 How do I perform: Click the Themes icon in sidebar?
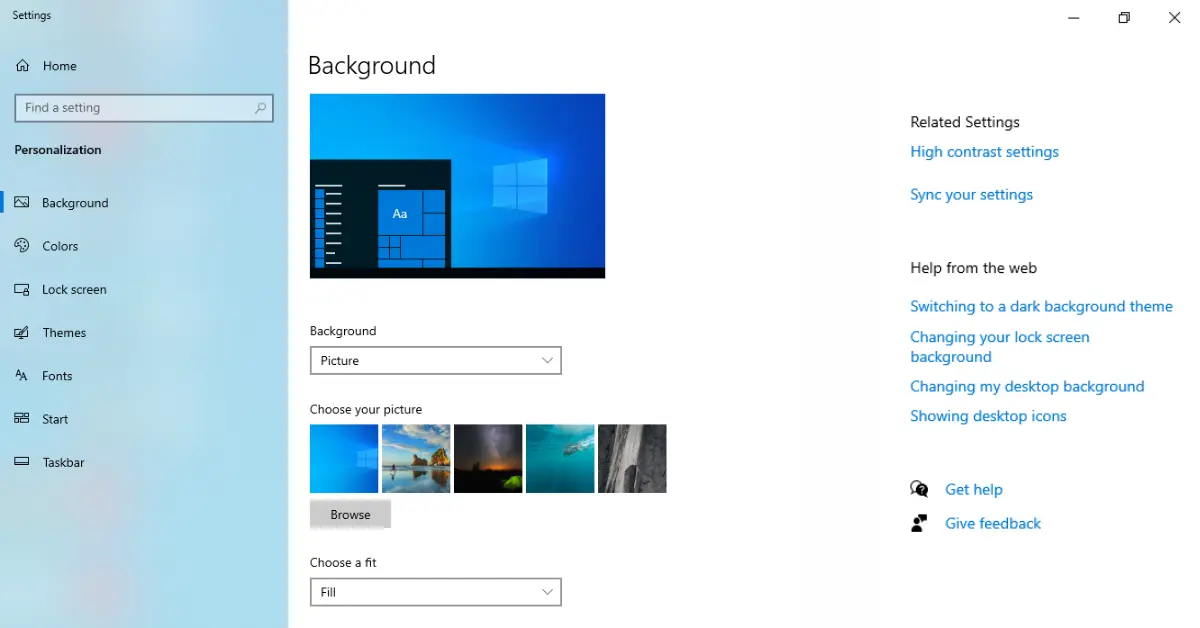[22, 333]
